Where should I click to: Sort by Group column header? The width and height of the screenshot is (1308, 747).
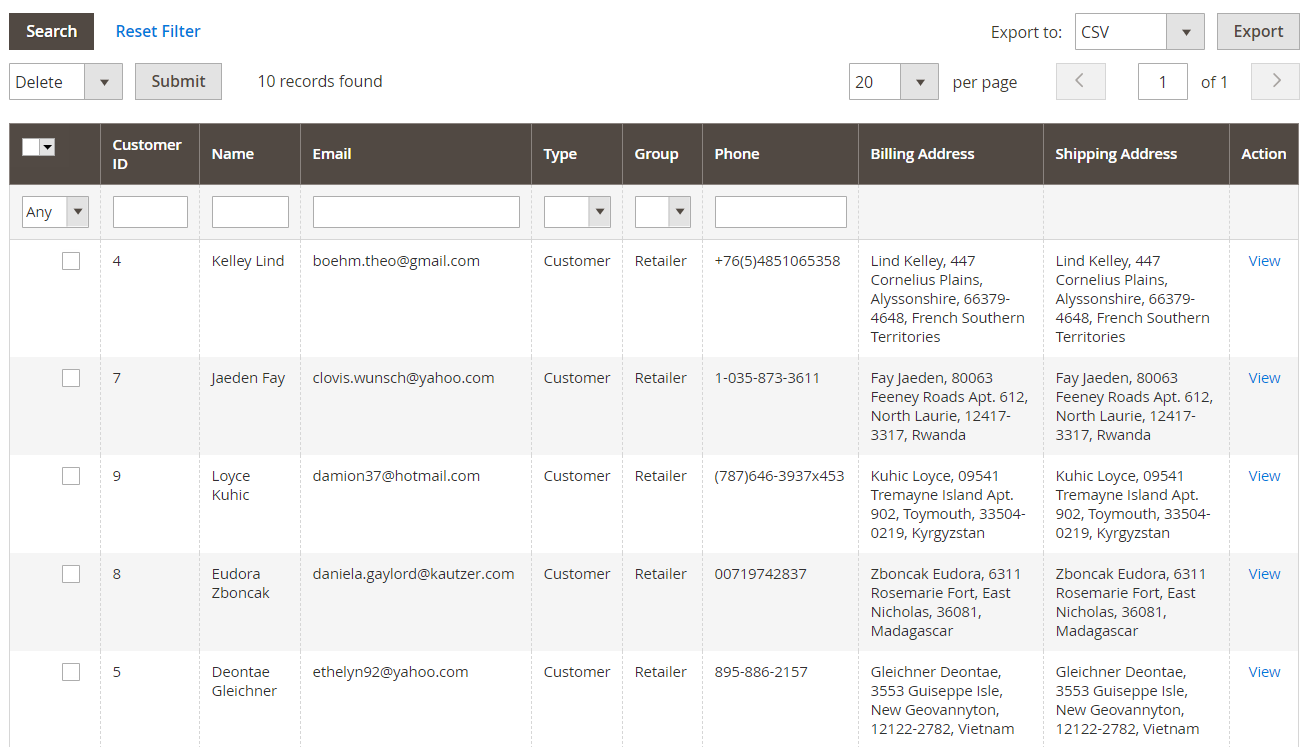pyautogui.click(x=663, y=154)
